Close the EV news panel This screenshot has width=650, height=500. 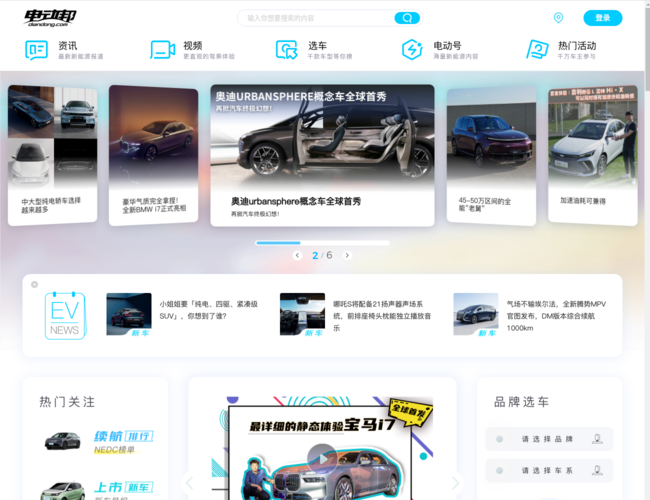click(34, 285)
